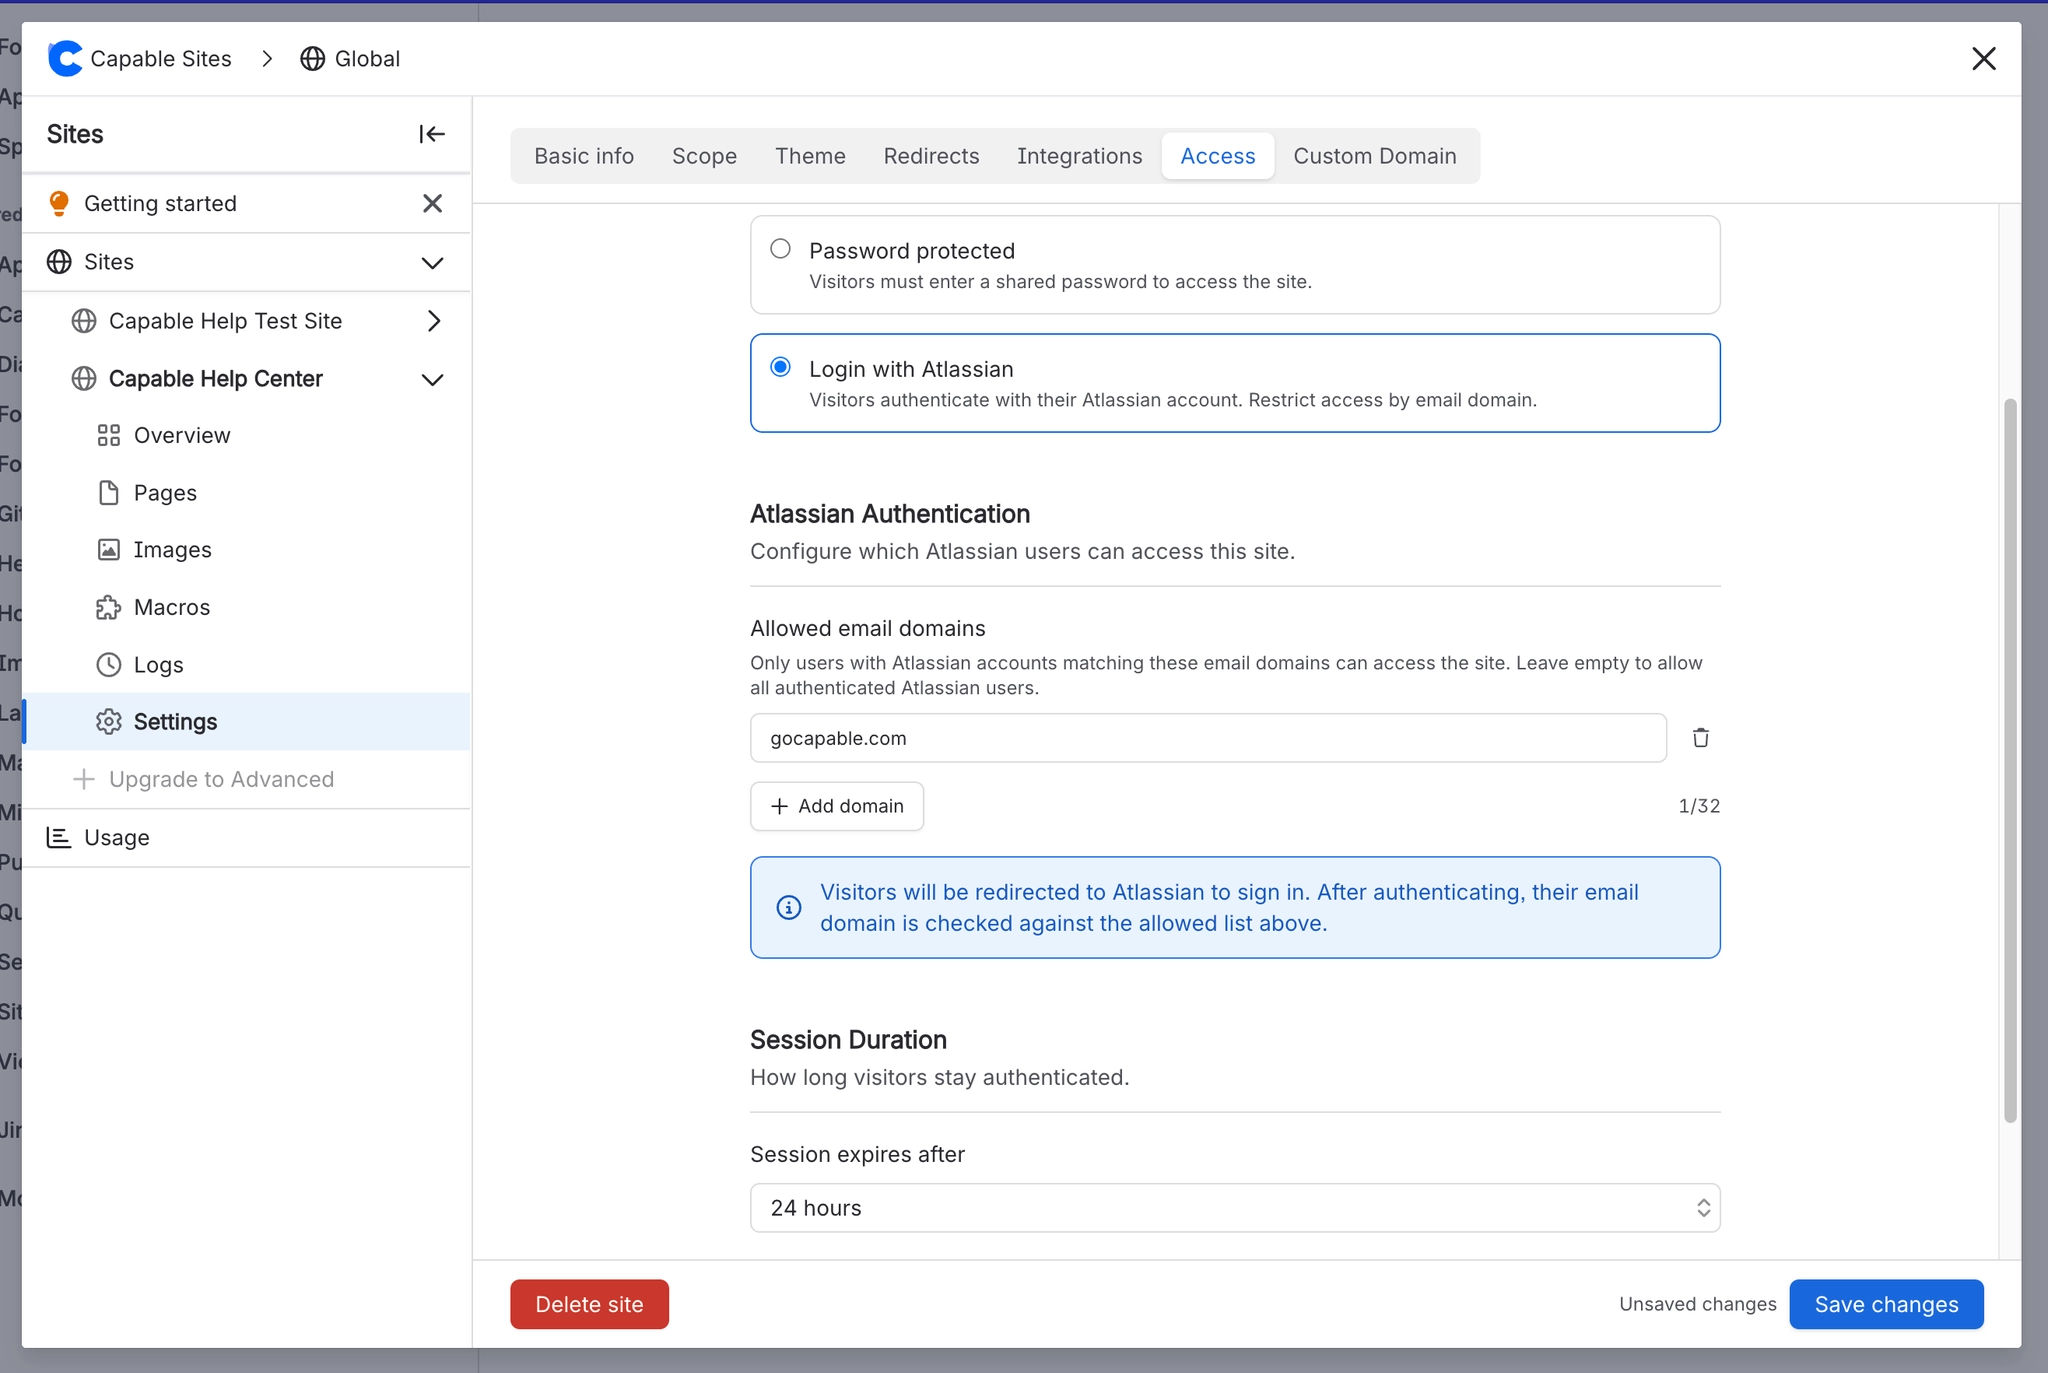The height and width of the screenshot is (1373, 2048).
Task: Click the gocapable.com domain input field
Action: [x=1208, y=738]
